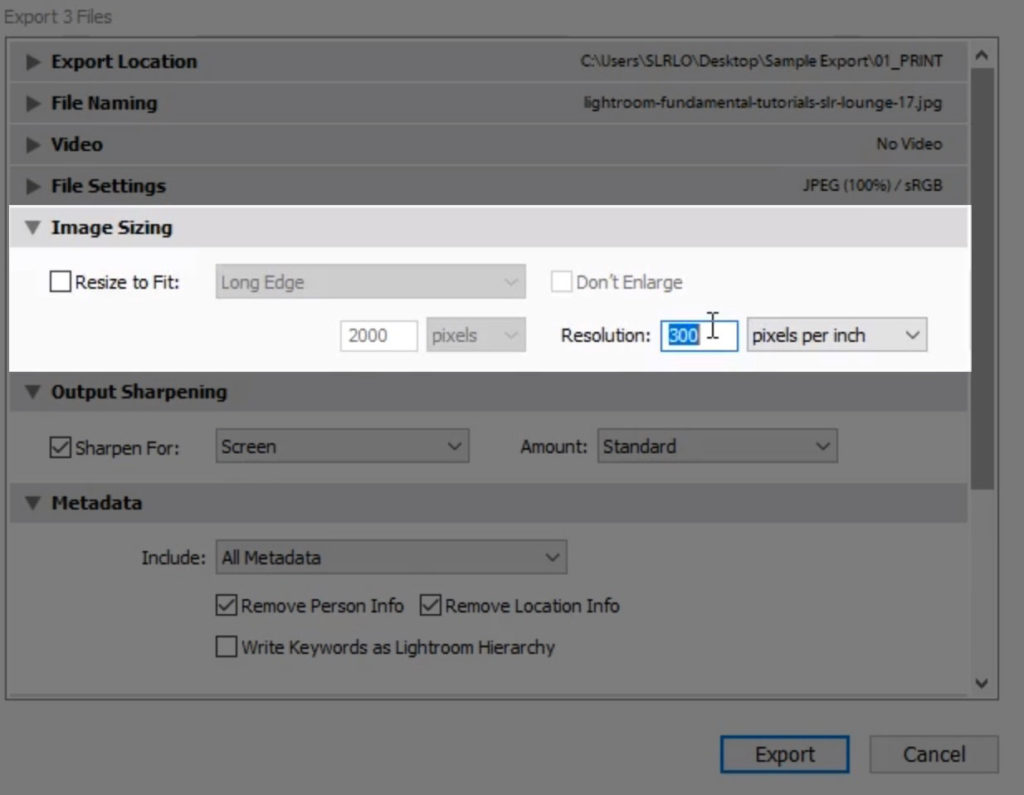Check Write Keywords as Lightroom Hierarchy

226,648
